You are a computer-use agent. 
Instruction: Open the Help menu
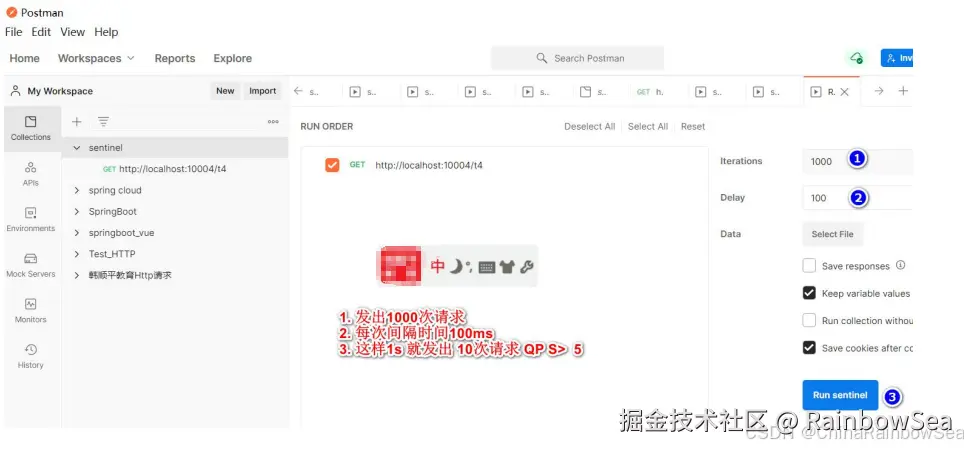(x=106, y=32)
